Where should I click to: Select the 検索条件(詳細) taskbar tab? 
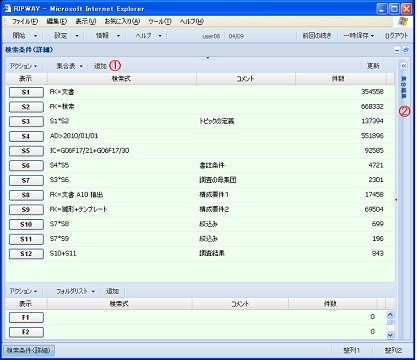pyautogui.click(x=29, y=350)
